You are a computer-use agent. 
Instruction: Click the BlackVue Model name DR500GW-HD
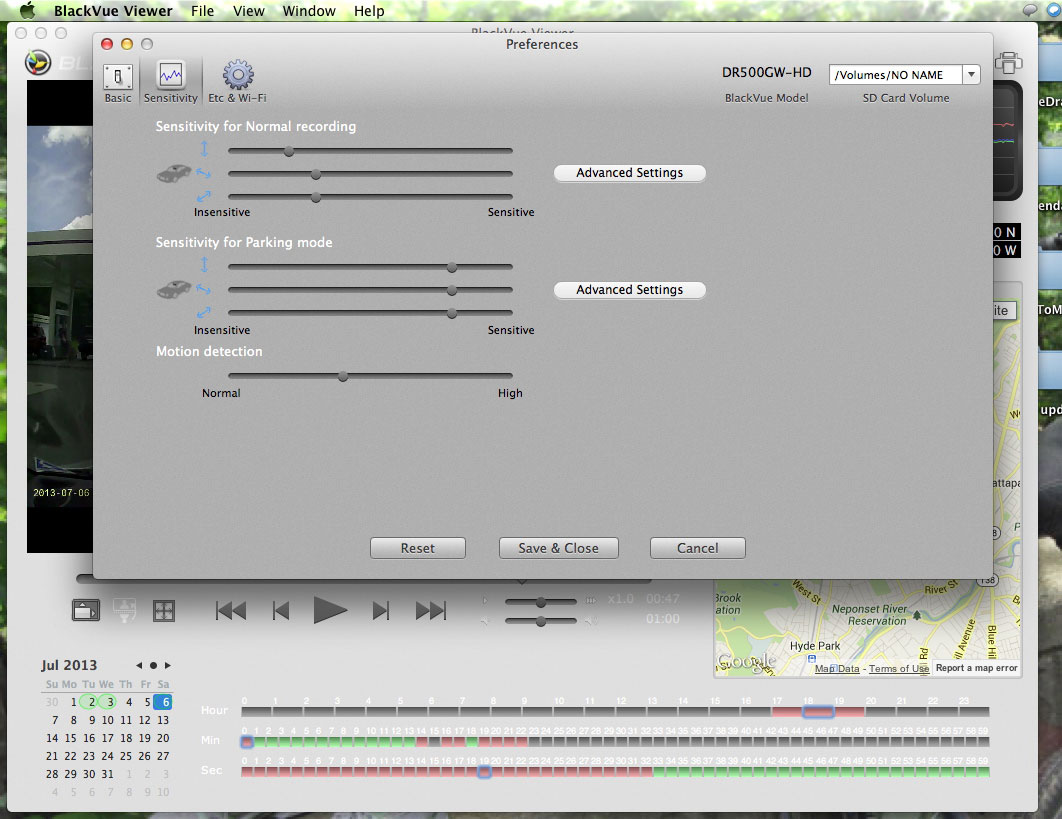pos(766,72)
